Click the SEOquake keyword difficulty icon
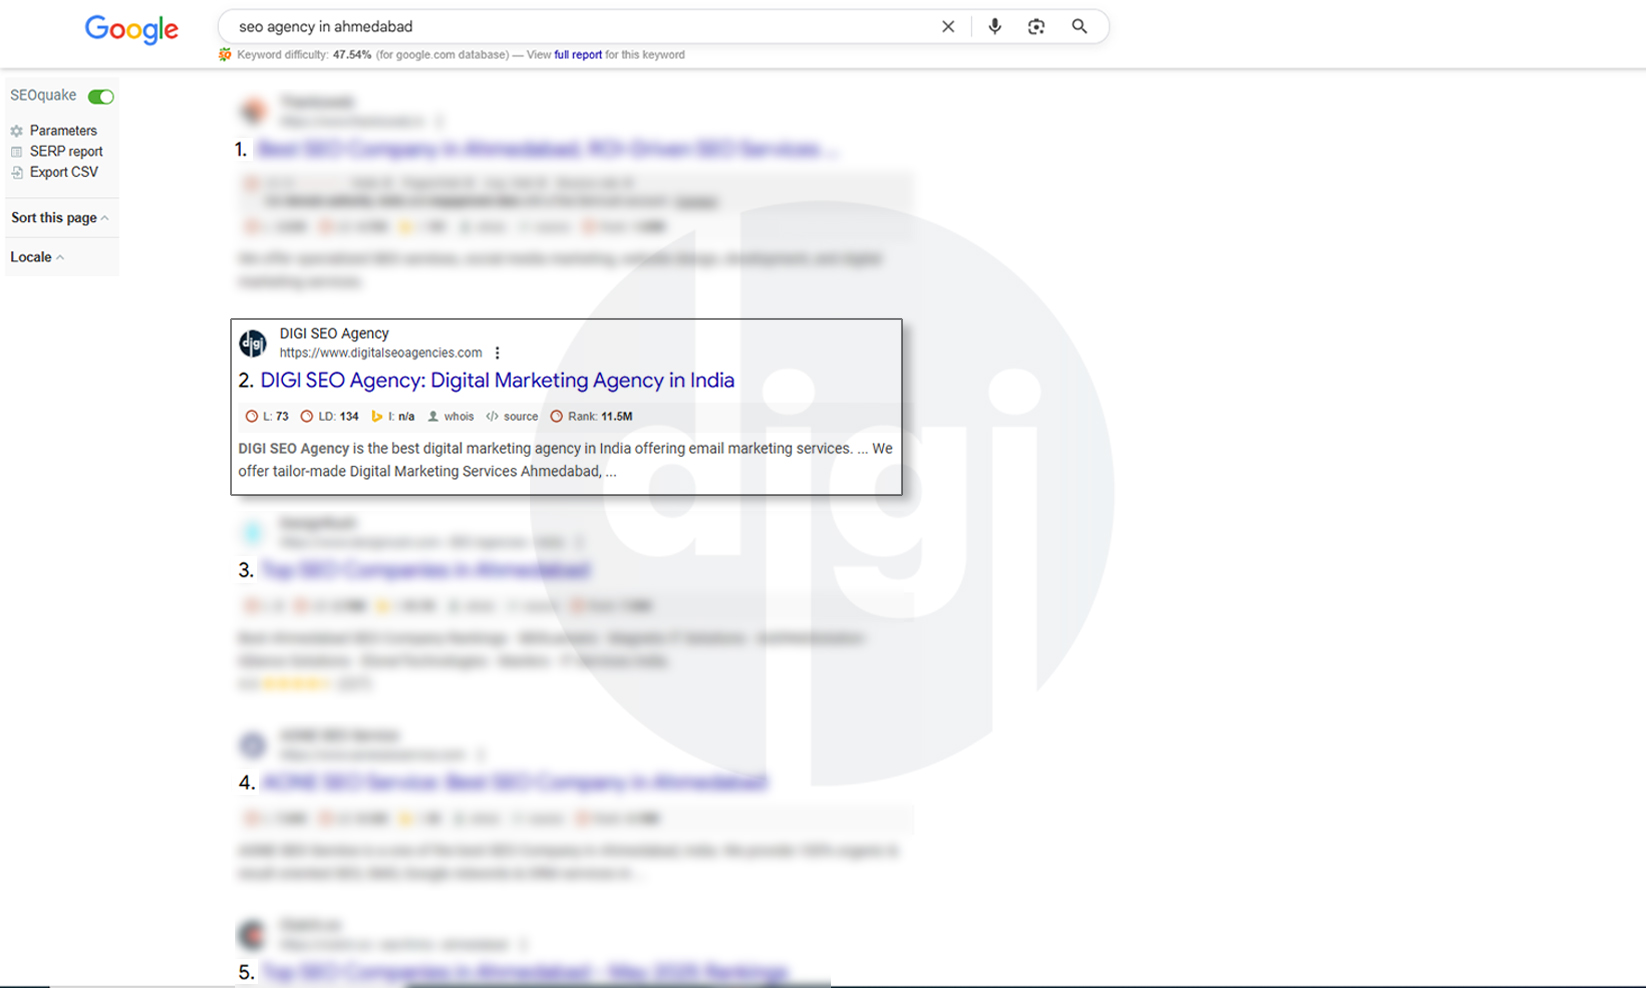1646x988 pixels. pyautogui.click(x=225, y=55)
